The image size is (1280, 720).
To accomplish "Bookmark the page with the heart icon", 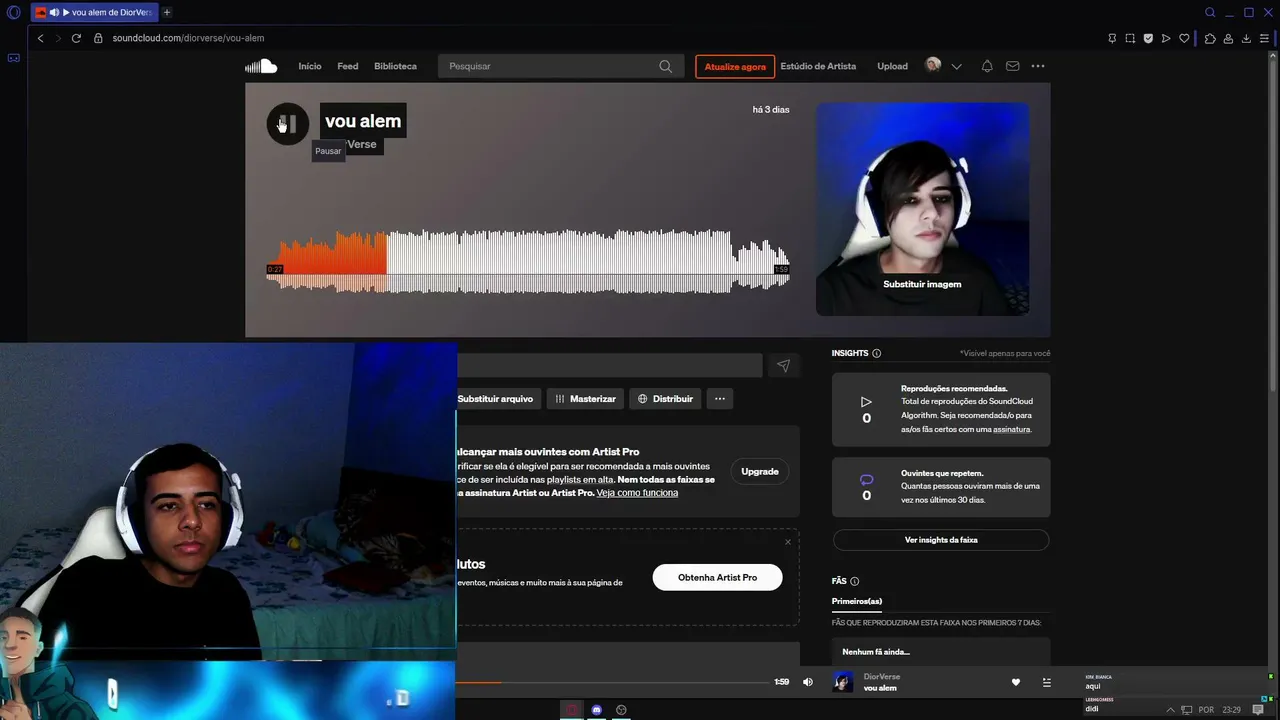I will click(1184, 38).
